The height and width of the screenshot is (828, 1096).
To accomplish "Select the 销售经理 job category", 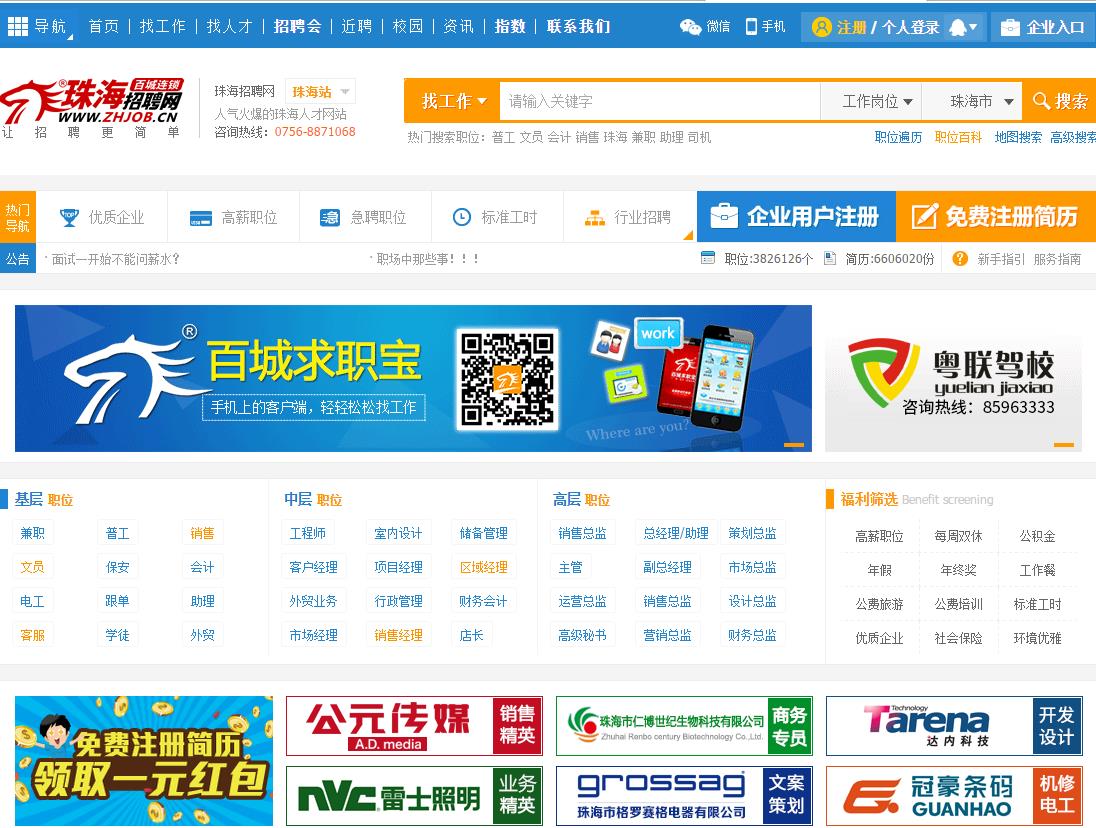I will (x=398, y=635).
